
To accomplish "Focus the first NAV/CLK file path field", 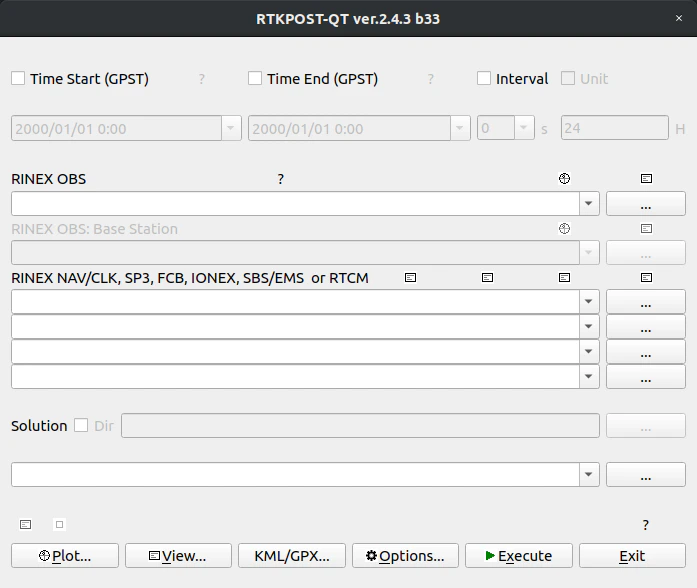I will pos(295,301).
